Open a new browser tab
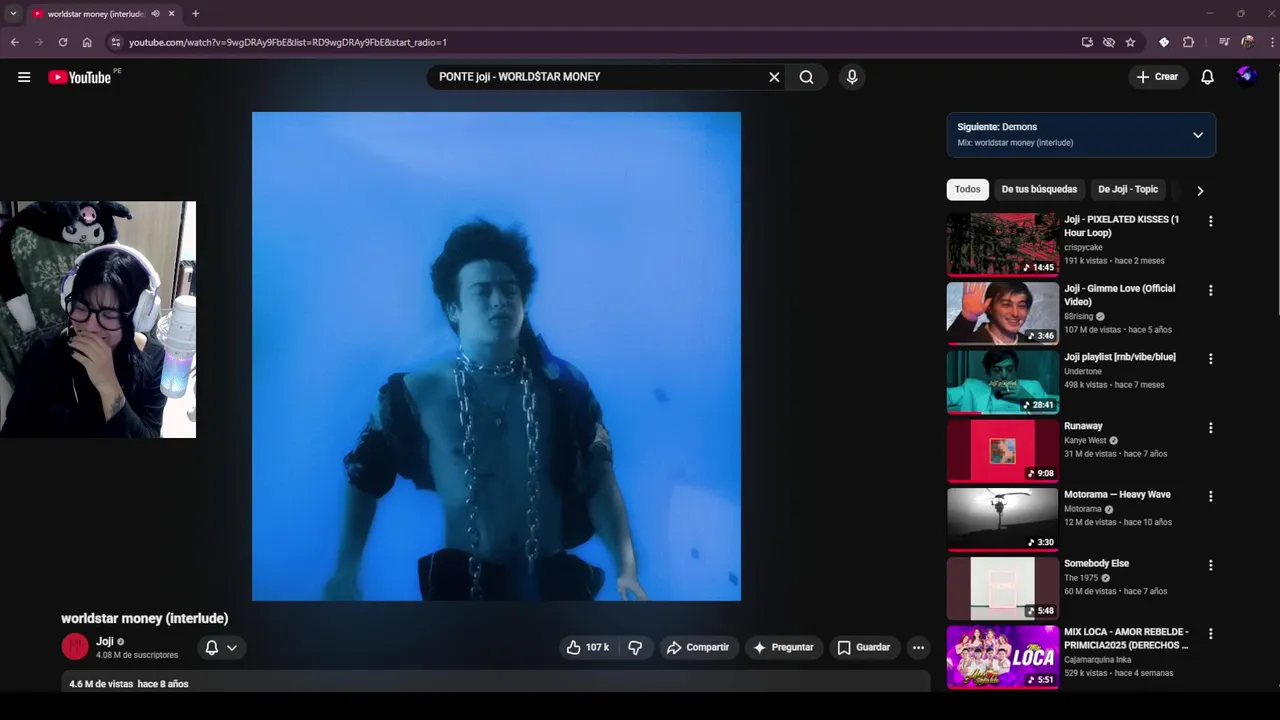 tap(195, 14)
